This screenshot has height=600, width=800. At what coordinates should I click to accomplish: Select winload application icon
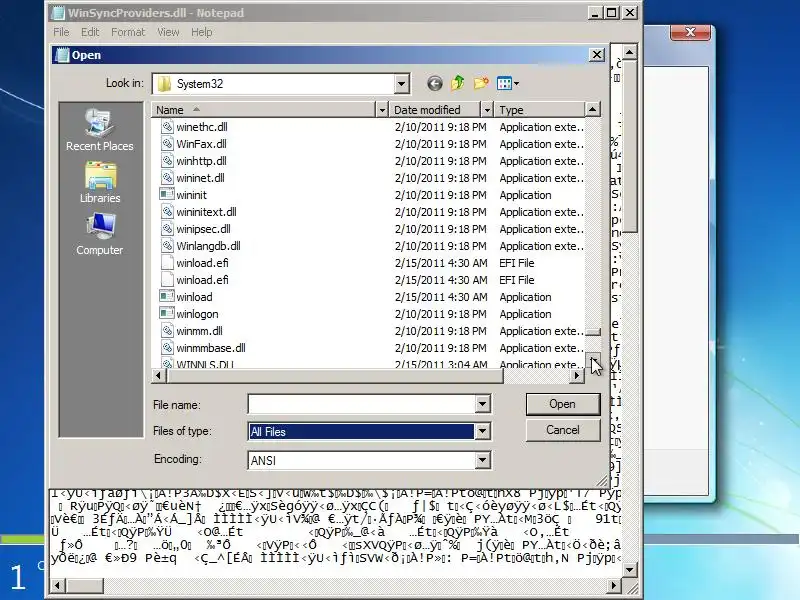(x=167, y=297)
